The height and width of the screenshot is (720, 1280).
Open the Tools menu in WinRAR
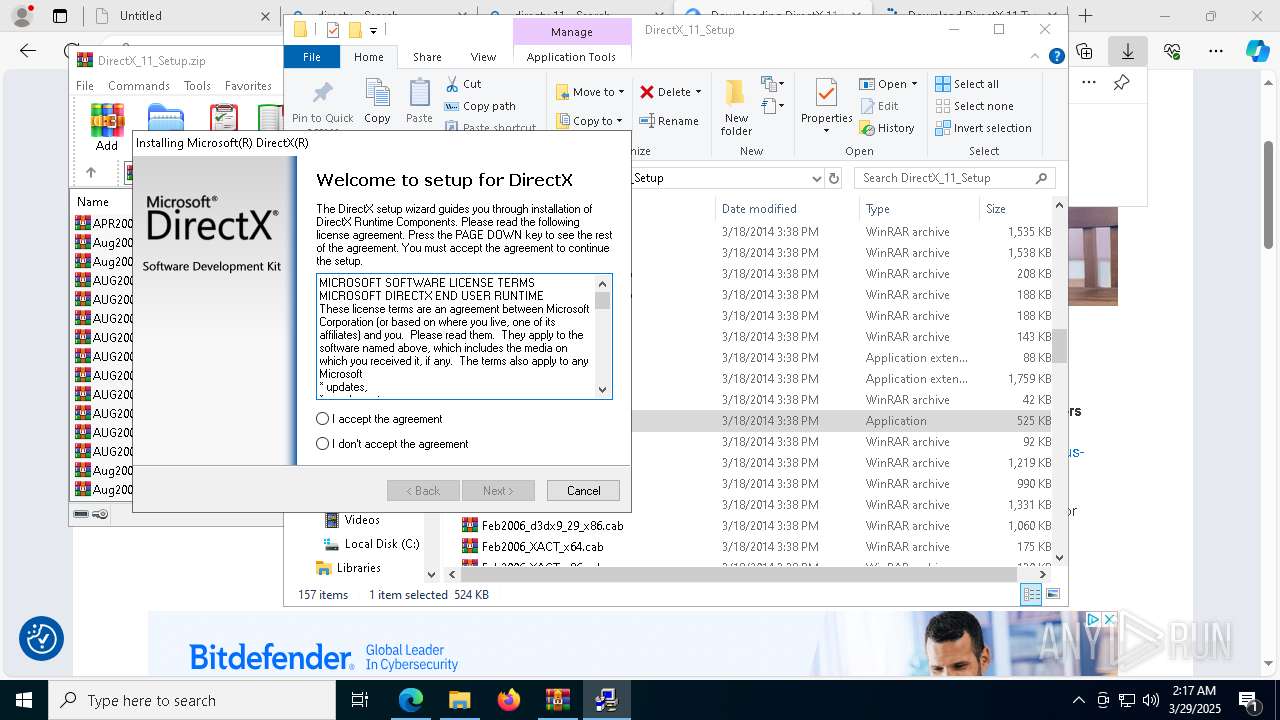197,86
